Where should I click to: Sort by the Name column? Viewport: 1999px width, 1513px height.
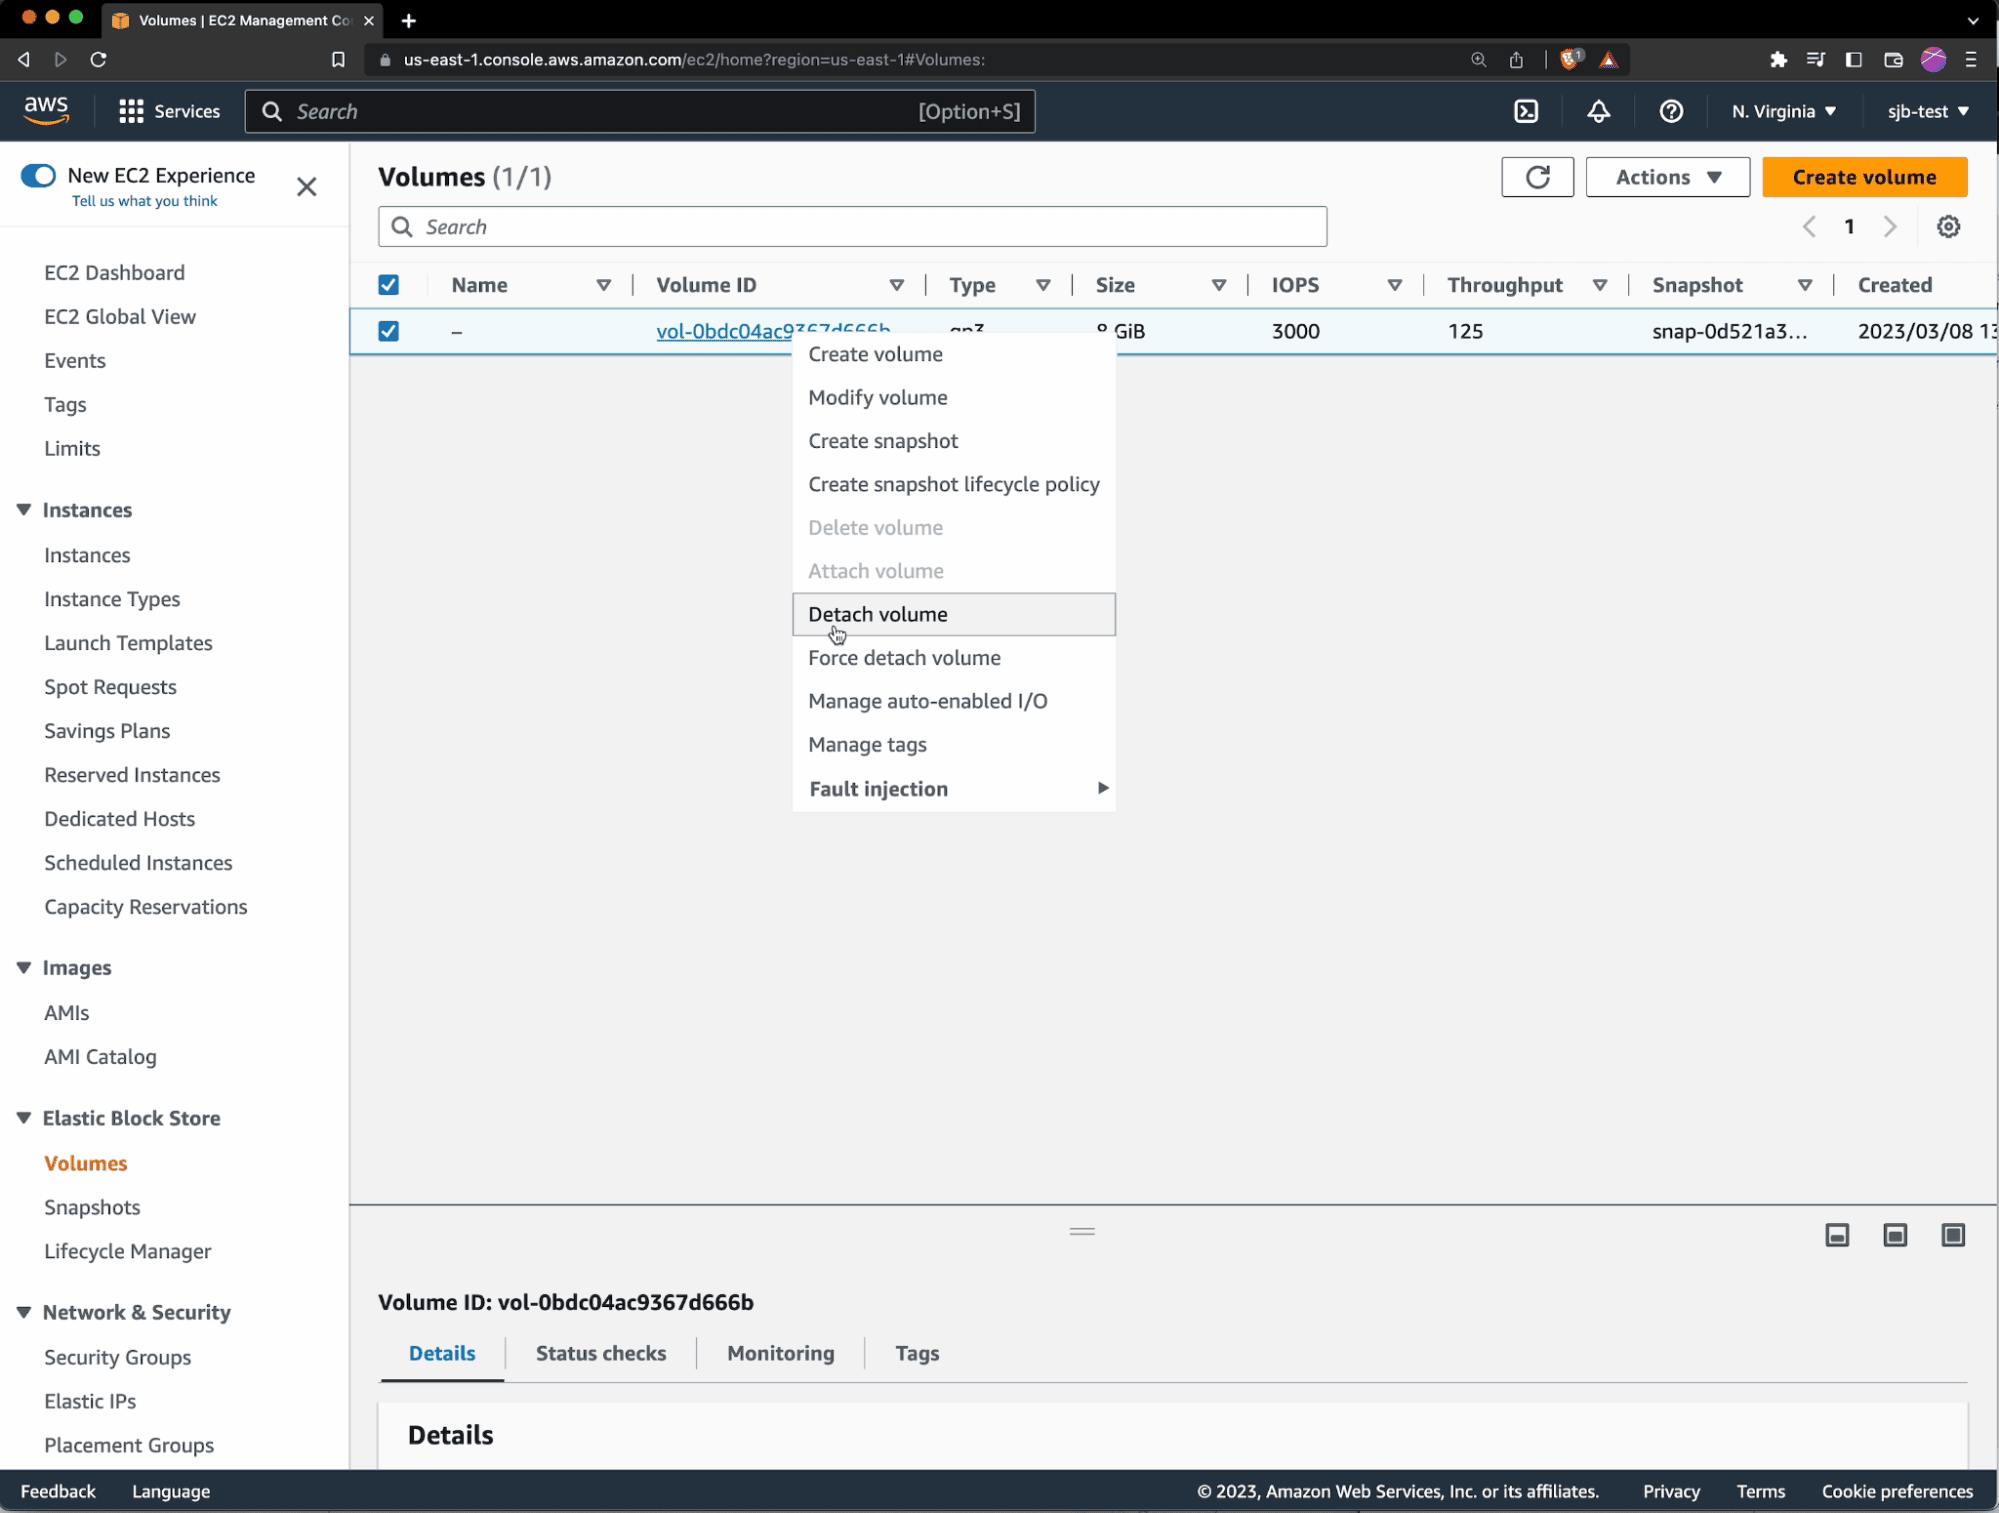(x=603, y=285)
